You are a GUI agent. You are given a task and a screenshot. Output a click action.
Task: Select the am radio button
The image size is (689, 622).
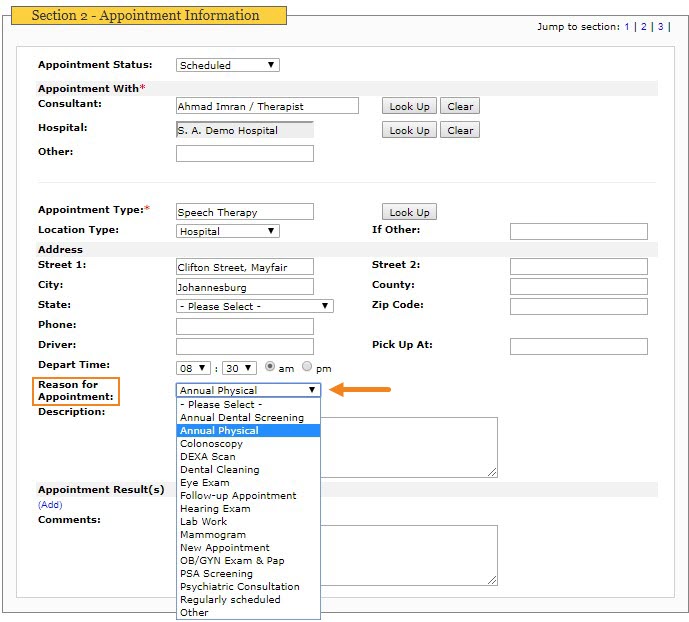(270, 366)
